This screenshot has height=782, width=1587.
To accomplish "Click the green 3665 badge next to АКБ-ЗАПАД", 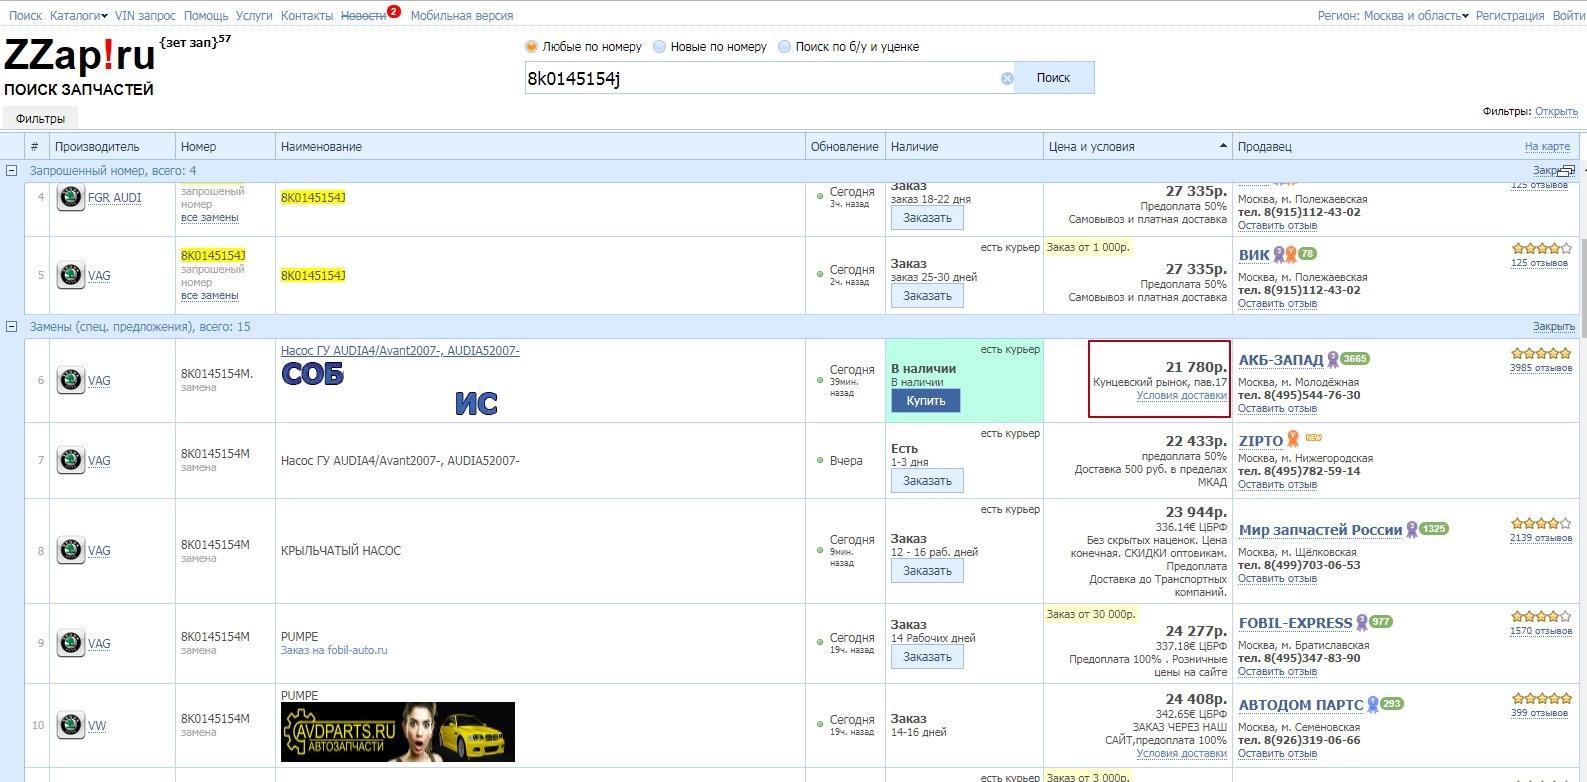I will click(1355, 359).
